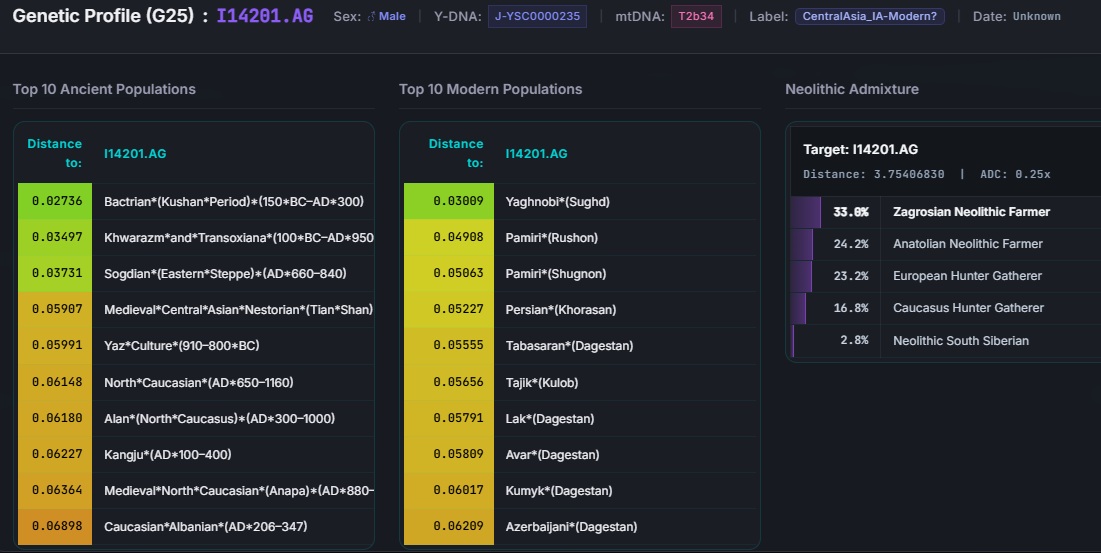The height and width of the screenshot is (553, 1101).
Task: Select Tabasaran (Dagestan) modern population
Action: click(x=580, y=345)
